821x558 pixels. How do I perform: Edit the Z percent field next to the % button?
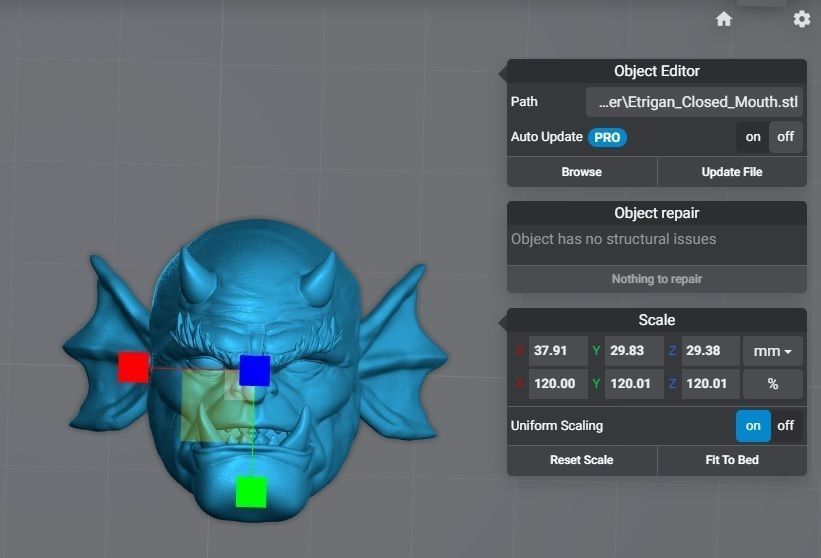[711, 384]
